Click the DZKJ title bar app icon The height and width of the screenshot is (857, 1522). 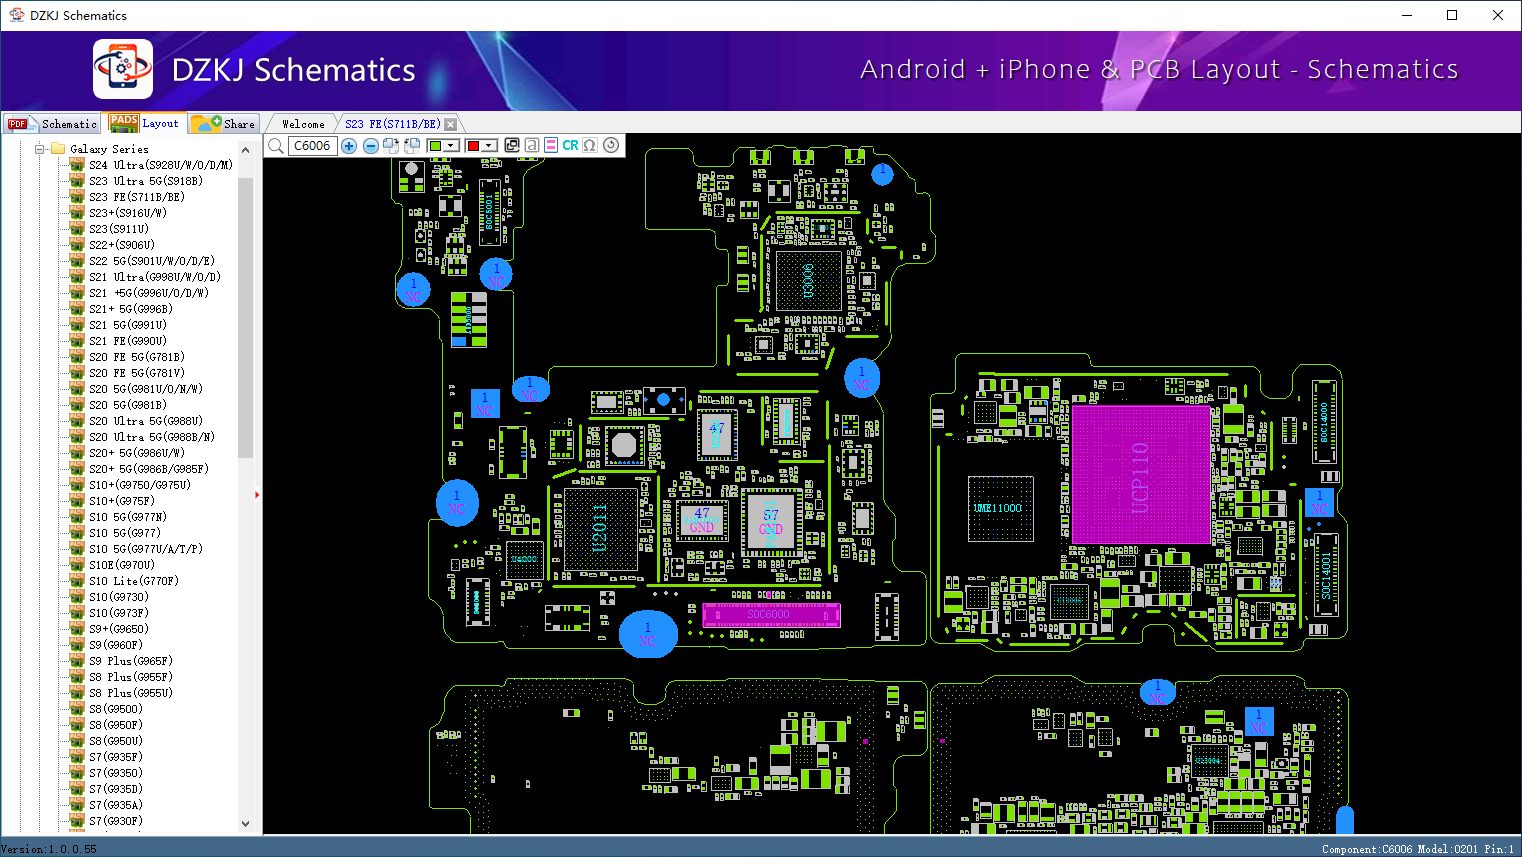[16, 15]
